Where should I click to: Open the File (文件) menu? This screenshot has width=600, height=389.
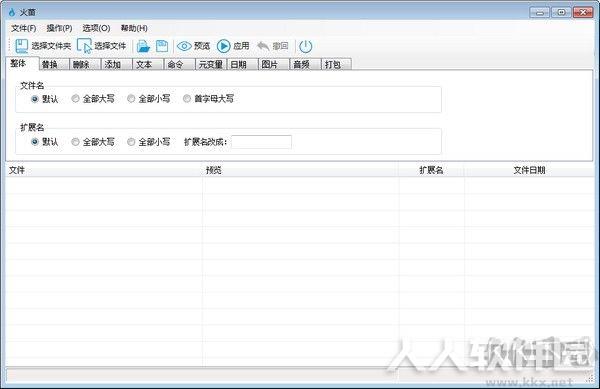click(x=23, y=28)
